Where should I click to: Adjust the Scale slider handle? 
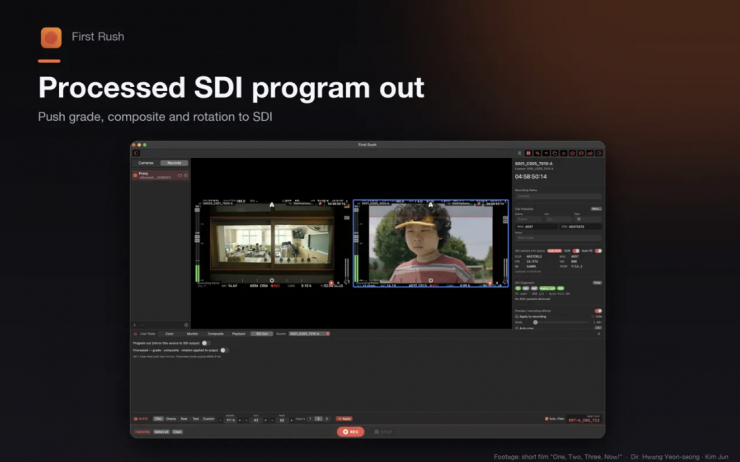click(x=535, y=322)
